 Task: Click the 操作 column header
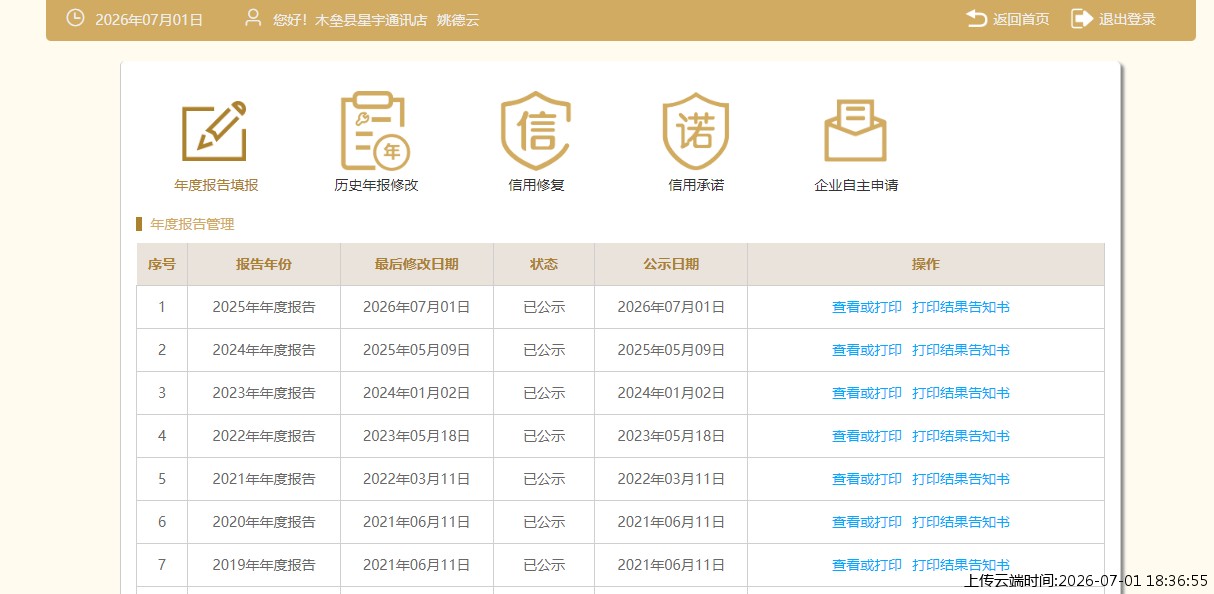[x=926, y=264]
